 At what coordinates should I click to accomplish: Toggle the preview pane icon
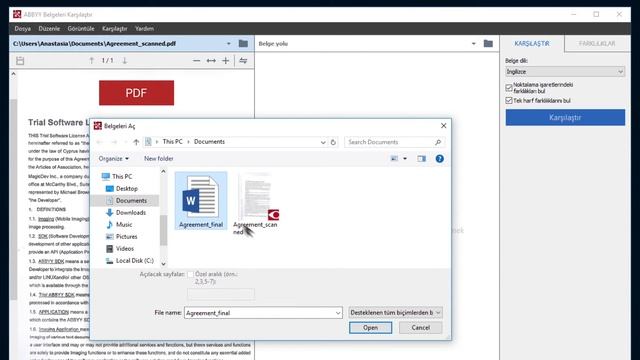pyautogui.click(x=422, y=158)
